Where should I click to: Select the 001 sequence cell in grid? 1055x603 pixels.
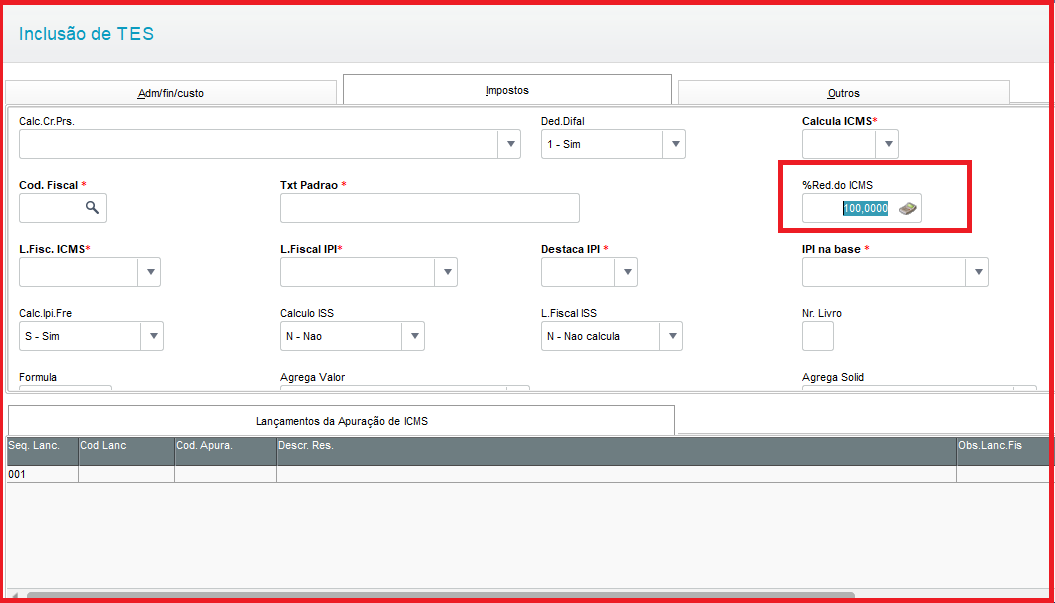coord(43,474)
